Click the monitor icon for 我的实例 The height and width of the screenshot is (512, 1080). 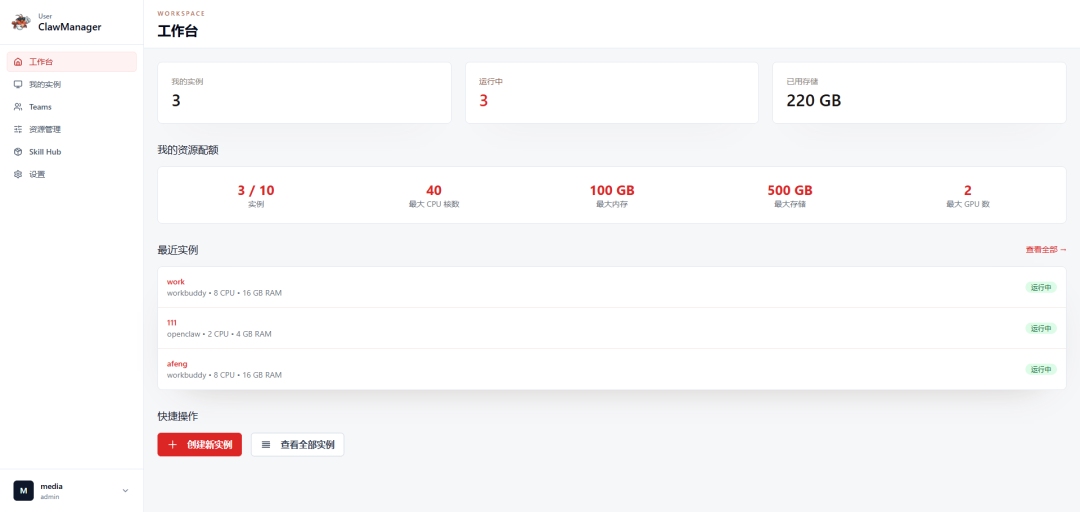(18, 84)
